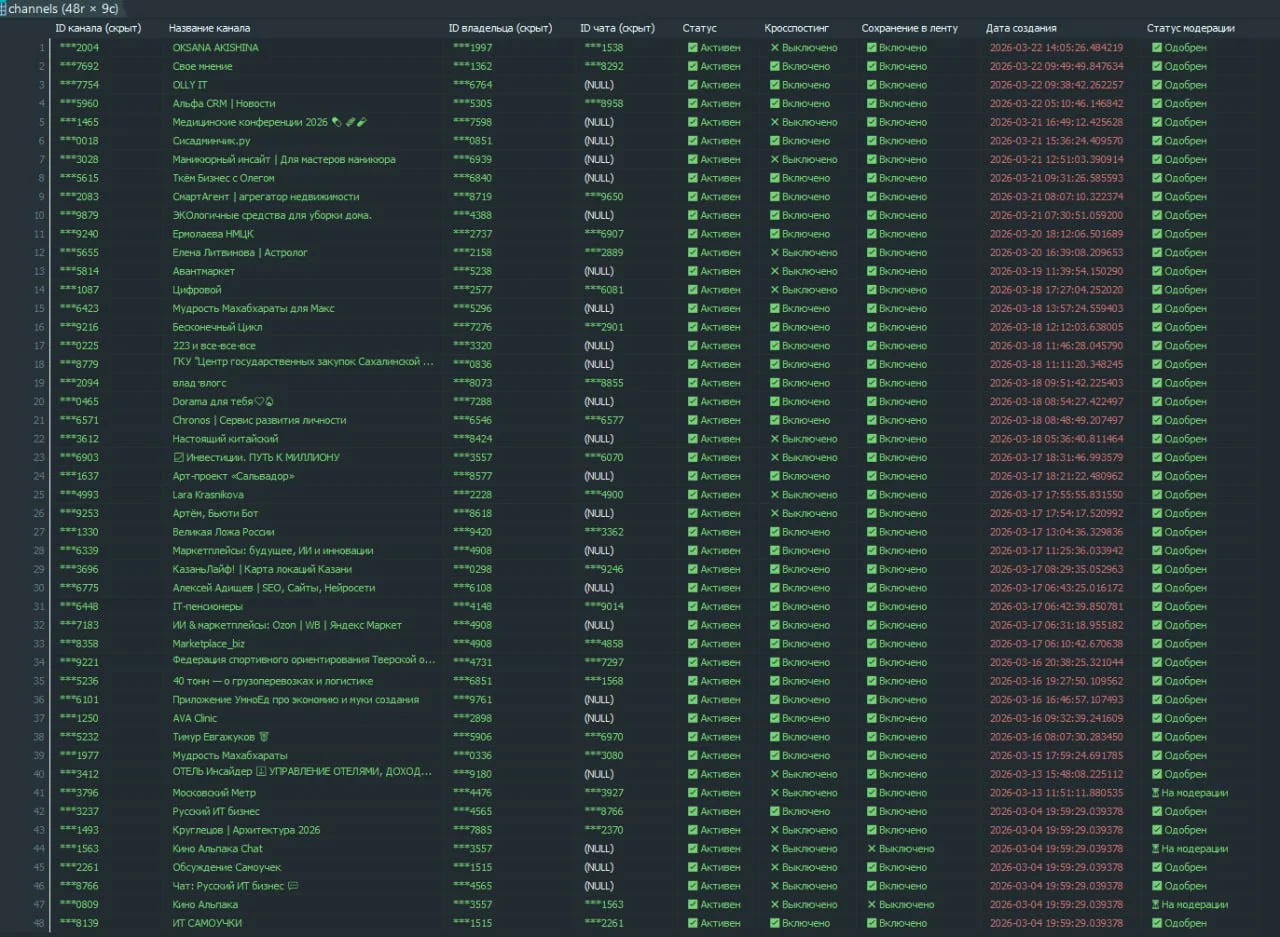Sort by the Дата создания column header
The width and height of the screenshot is (1280, 937).
pyautogui.click(x=1020, y=28)
